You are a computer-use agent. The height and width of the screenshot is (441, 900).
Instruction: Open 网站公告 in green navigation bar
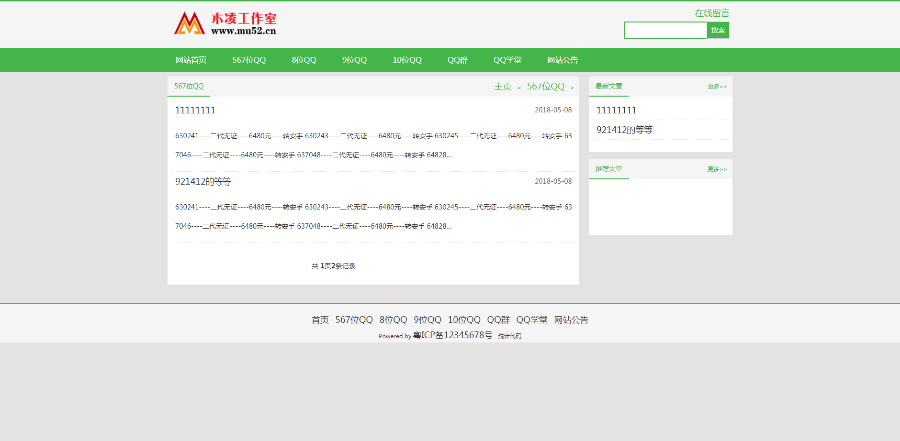pos(562,60)
